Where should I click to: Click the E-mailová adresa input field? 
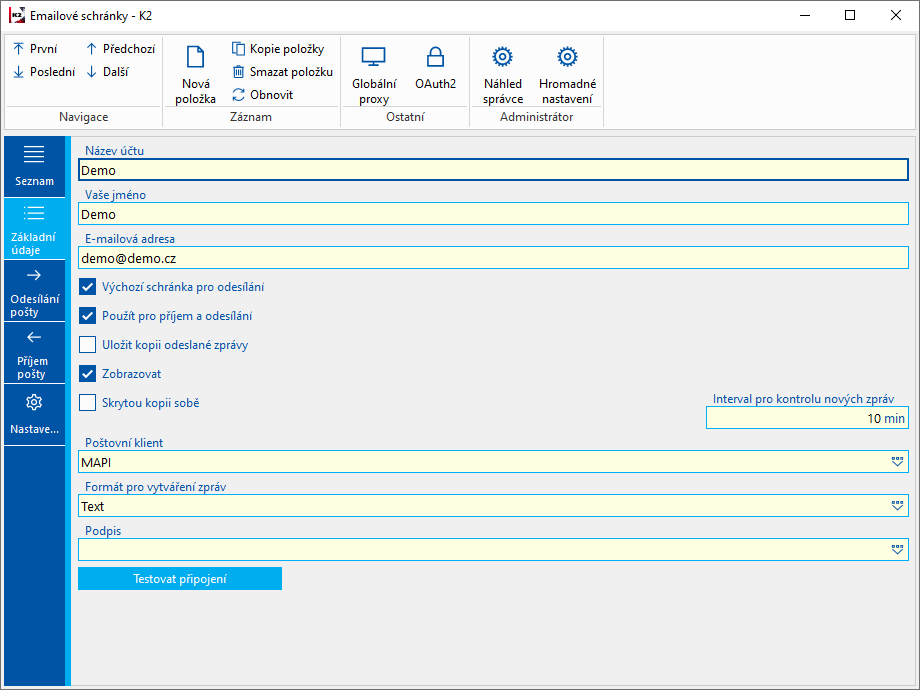(492, 258)
